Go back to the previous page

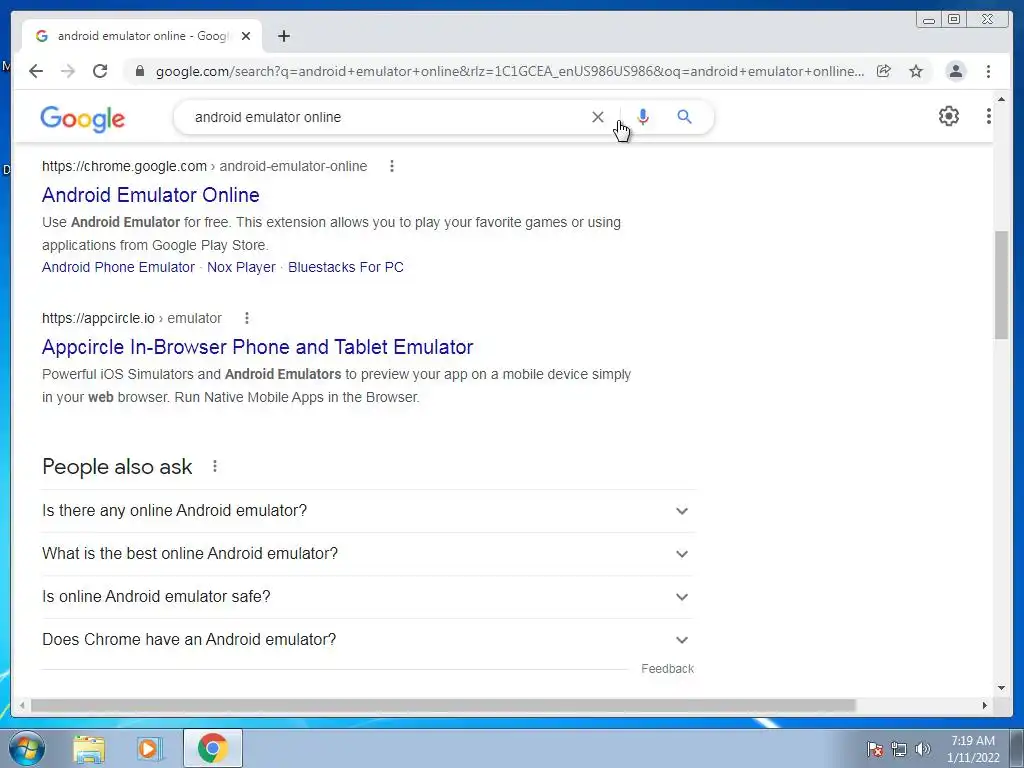(36, 71)
